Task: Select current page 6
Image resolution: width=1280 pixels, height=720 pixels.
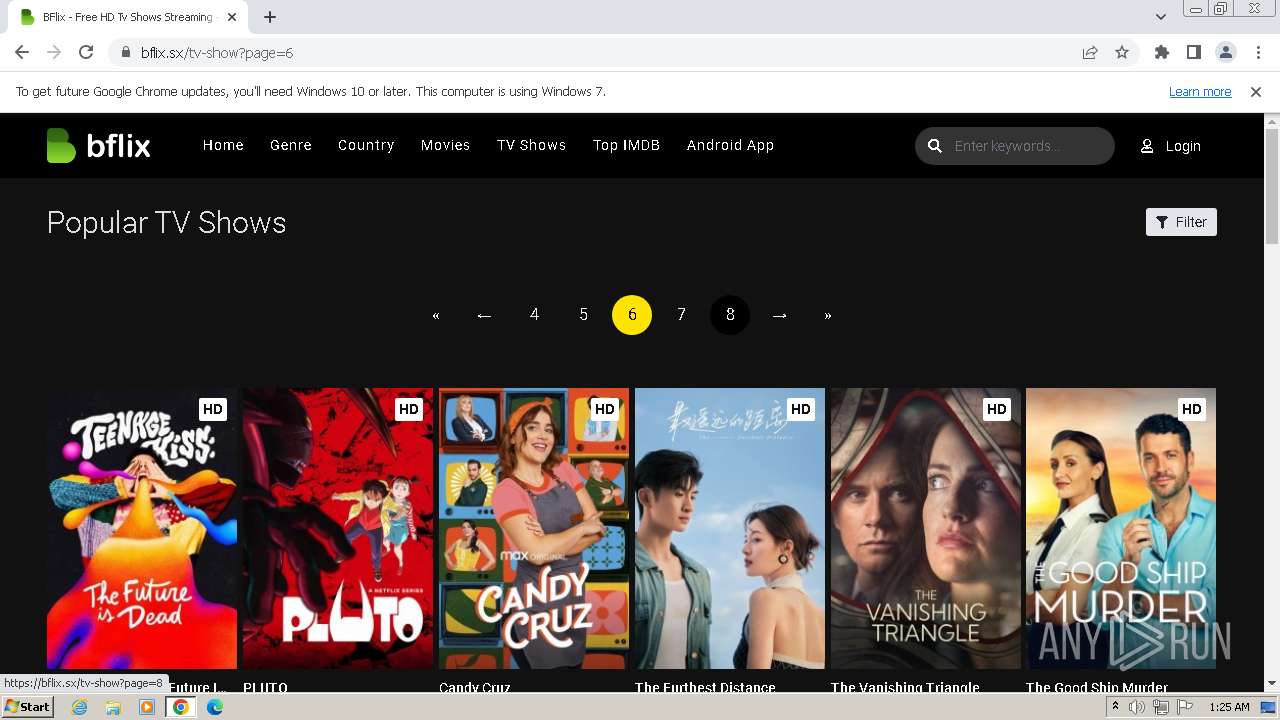Action: coord(632,315)
